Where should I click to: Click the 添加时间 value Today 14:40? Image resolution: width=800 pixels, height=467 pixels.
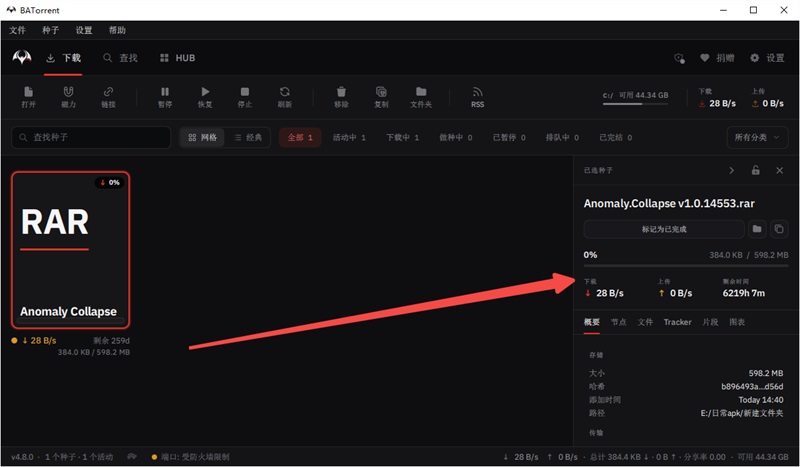point(761,400)
